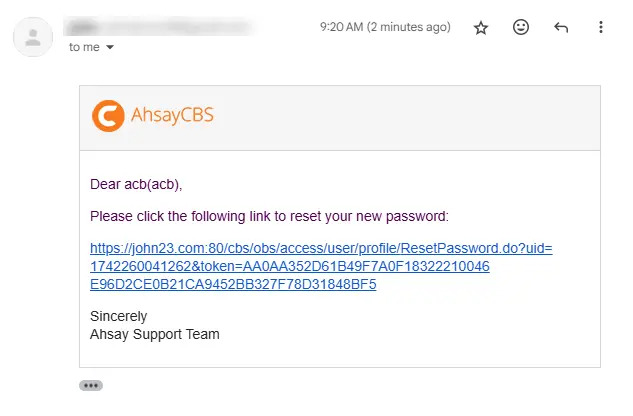Click the "to me" recipient label
Image resolution: width=633 pixels, height=416 pixels.
[x=84, y=47]
